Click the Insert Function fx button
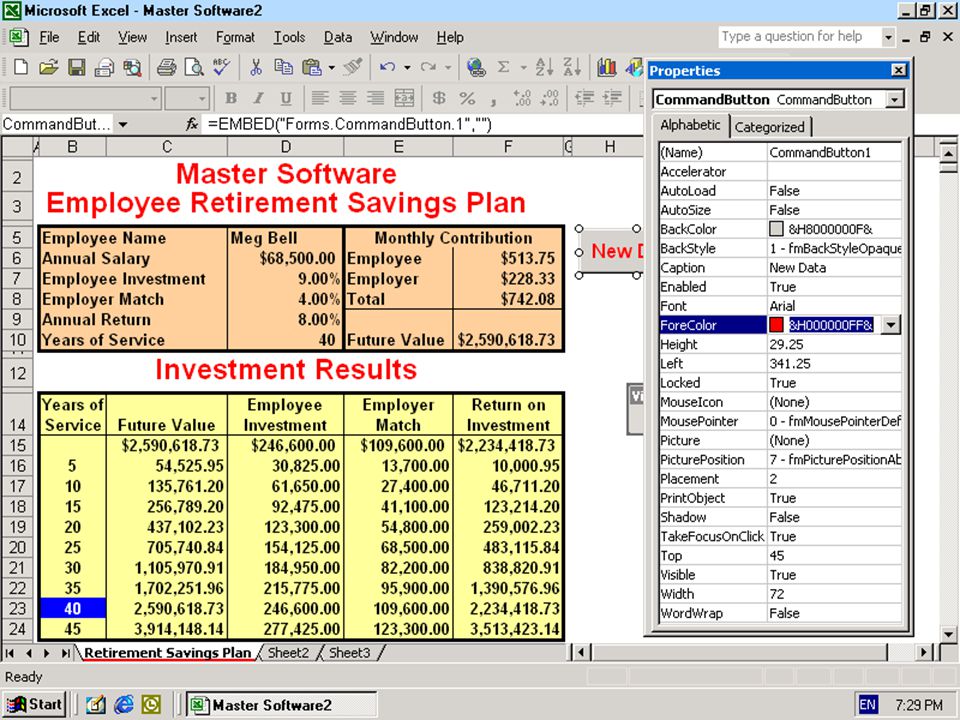Image resolution: width=960 pixels, height=720 pixels. [x=192, y=125]
